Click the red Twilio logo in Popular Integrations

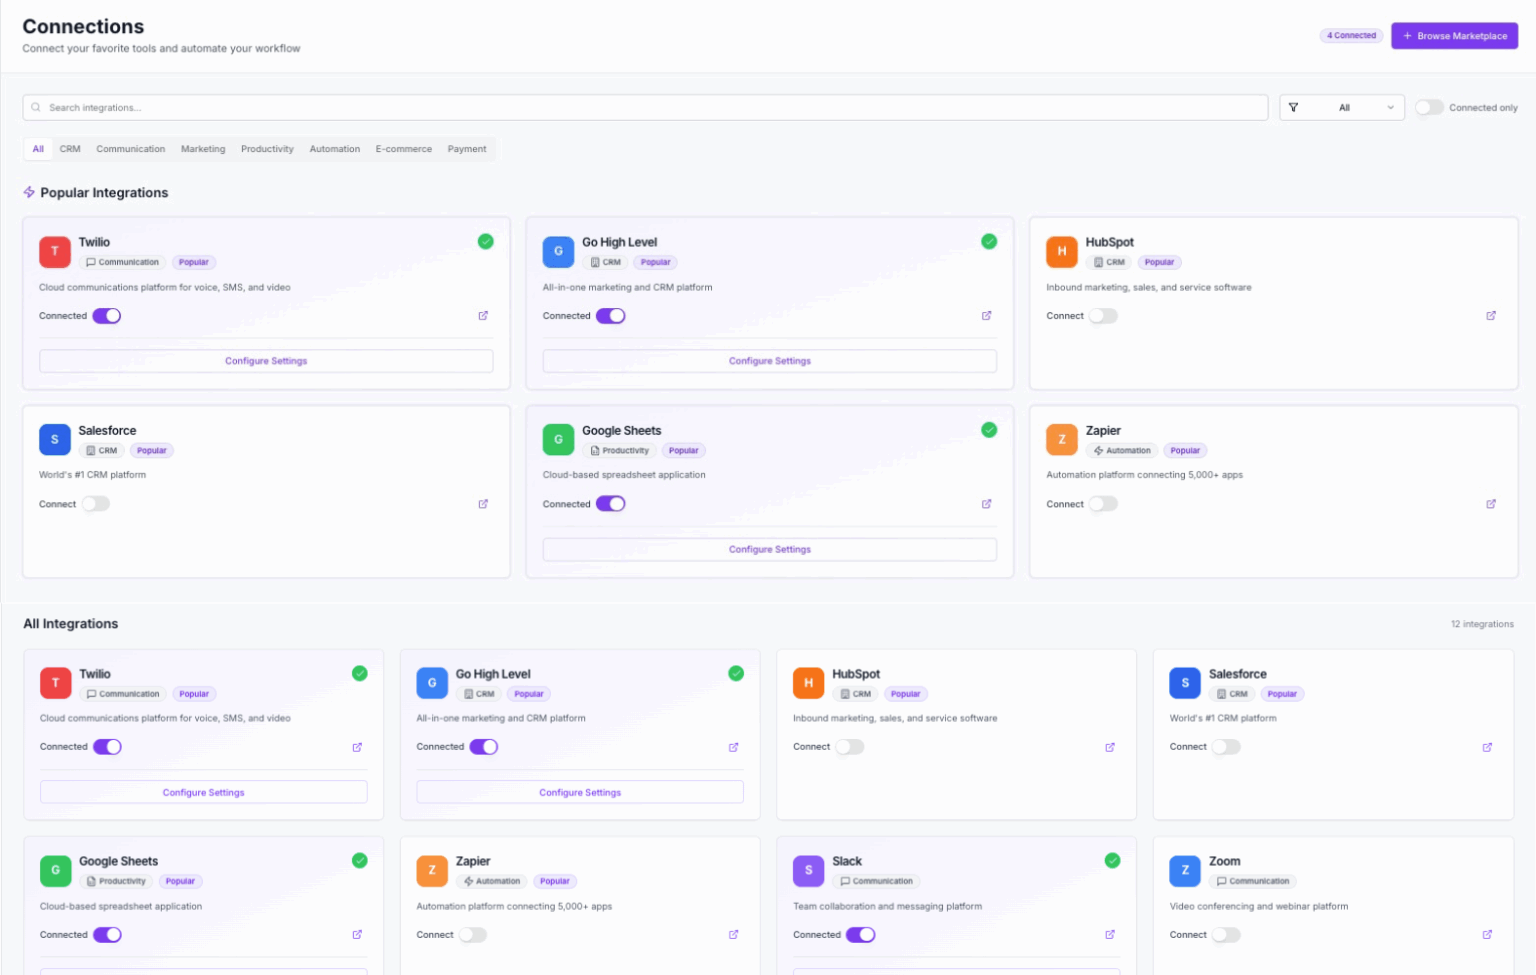click(55, 252)
